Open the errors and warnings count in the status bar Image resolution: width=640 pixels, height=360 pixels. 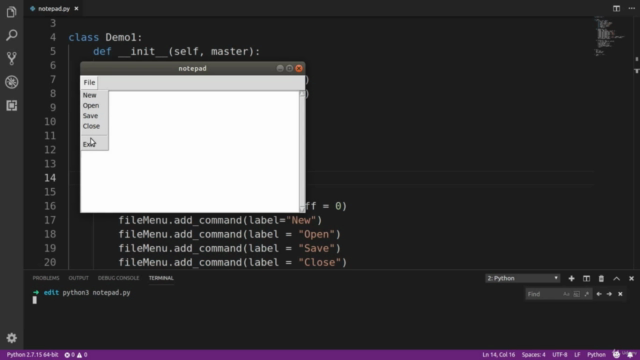point(76,355)
